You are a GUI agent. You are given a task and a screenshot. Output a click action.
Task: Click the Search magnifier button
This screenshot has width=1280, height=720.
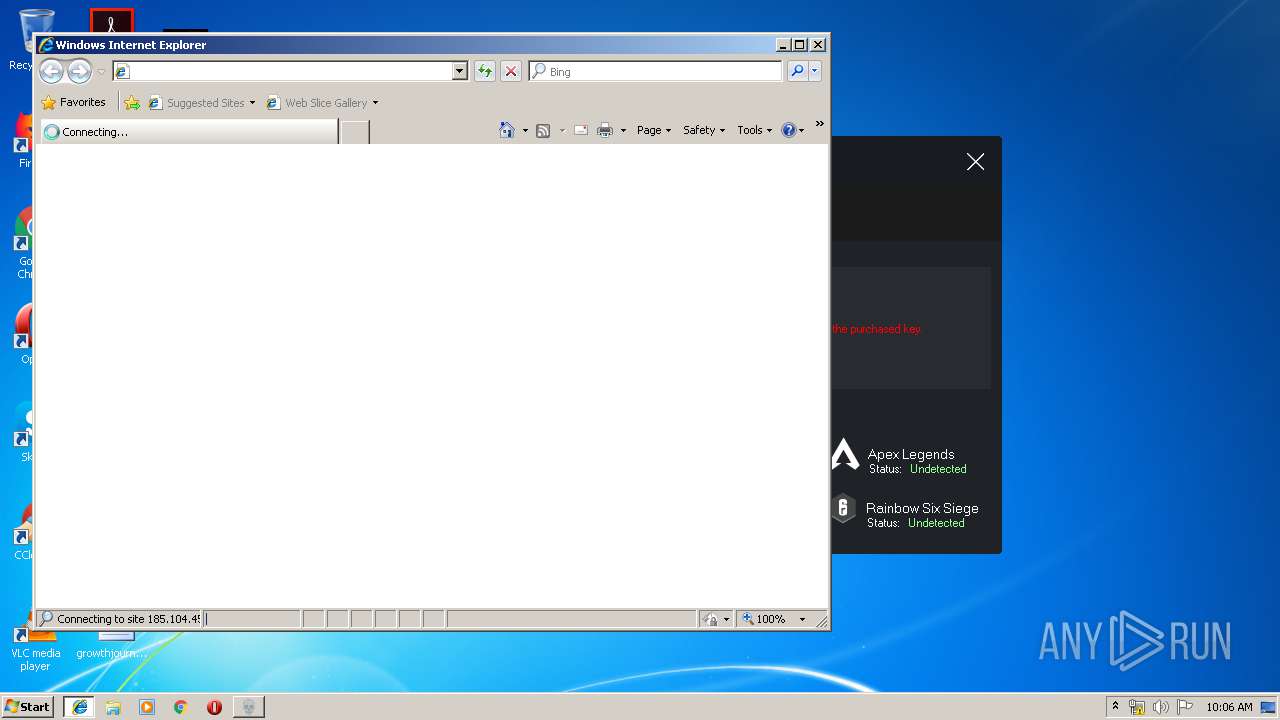click(x=797, y=71)
